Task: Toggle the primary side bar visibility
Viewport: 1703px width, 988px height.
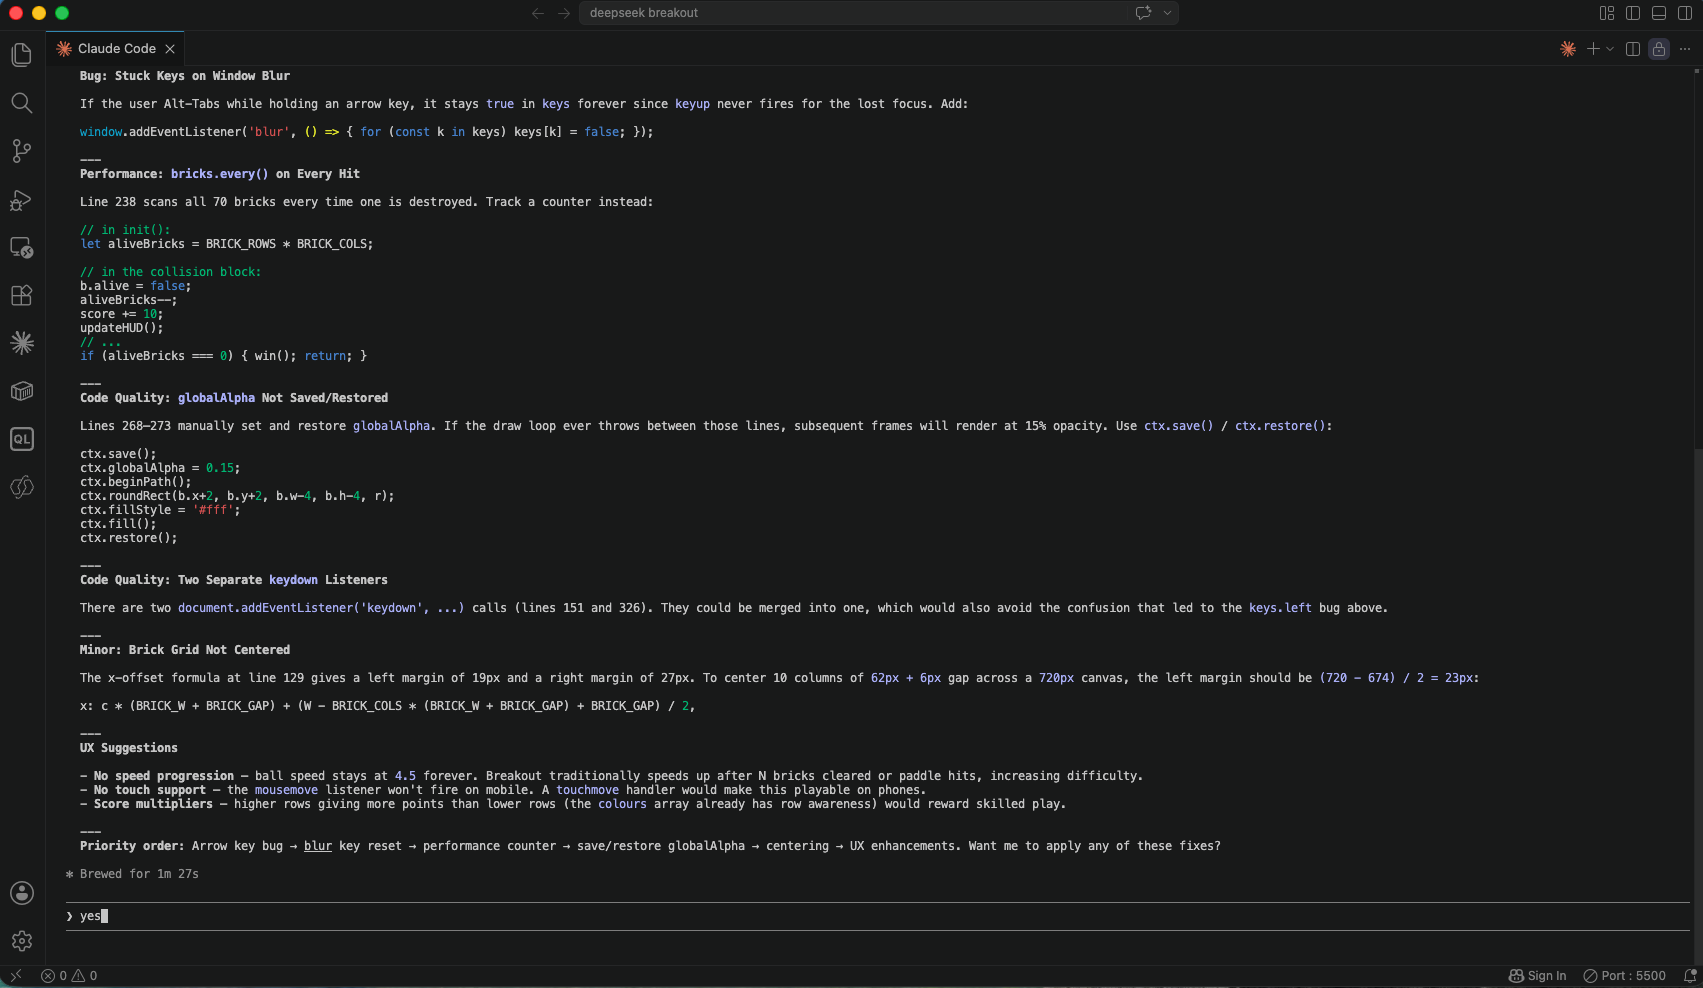Action: 1633,13
